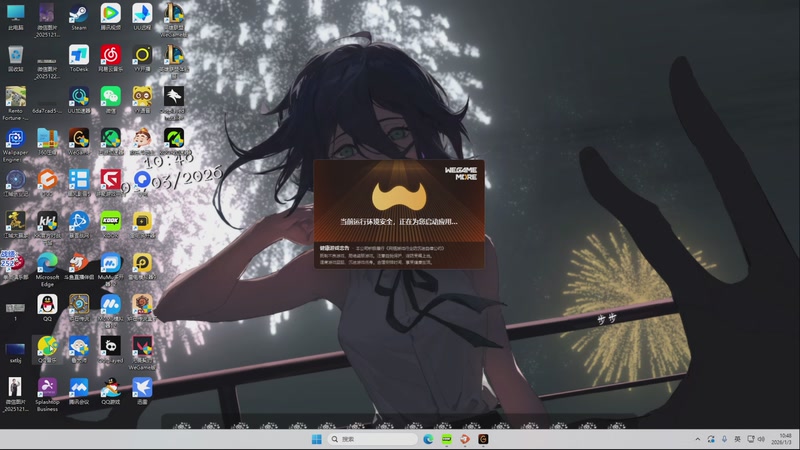Select the QQ音乐 desktop shortcut
The width and height of the screenshot is (800, 450).
pos(47,349)
